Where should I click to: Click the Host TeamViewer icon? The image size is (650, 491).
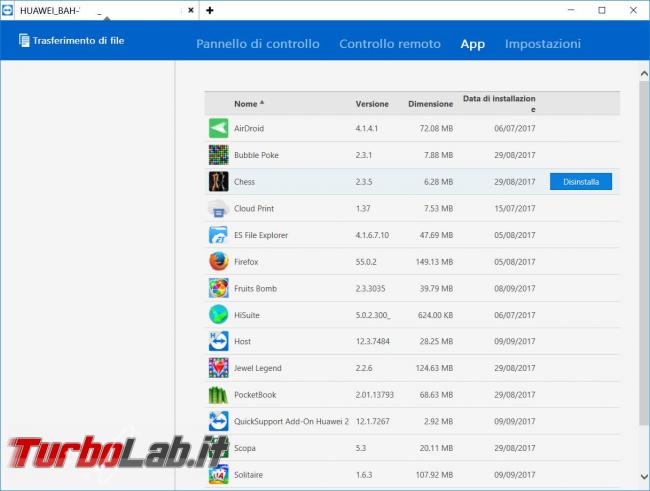click(218, 341)
